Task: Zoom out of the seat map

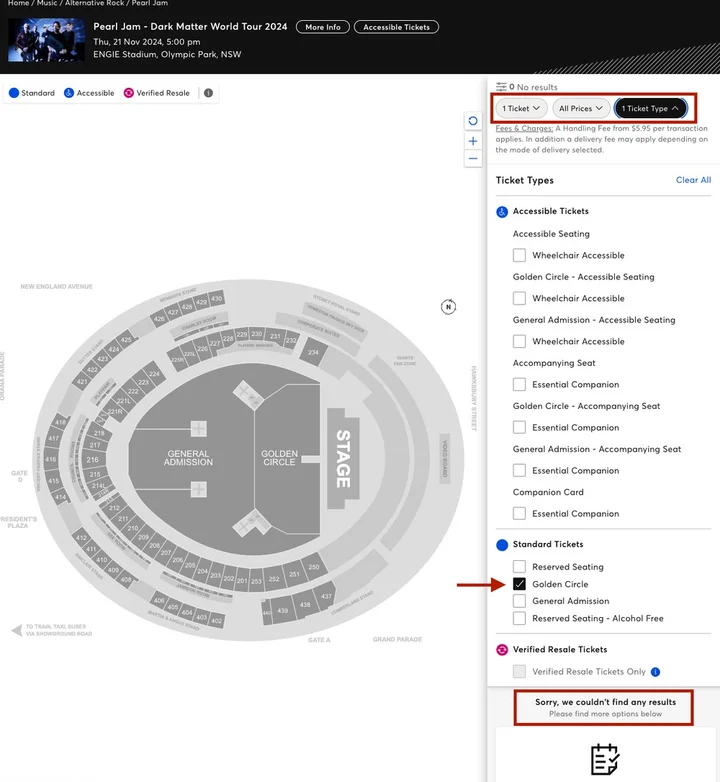Action: (473, 159)
